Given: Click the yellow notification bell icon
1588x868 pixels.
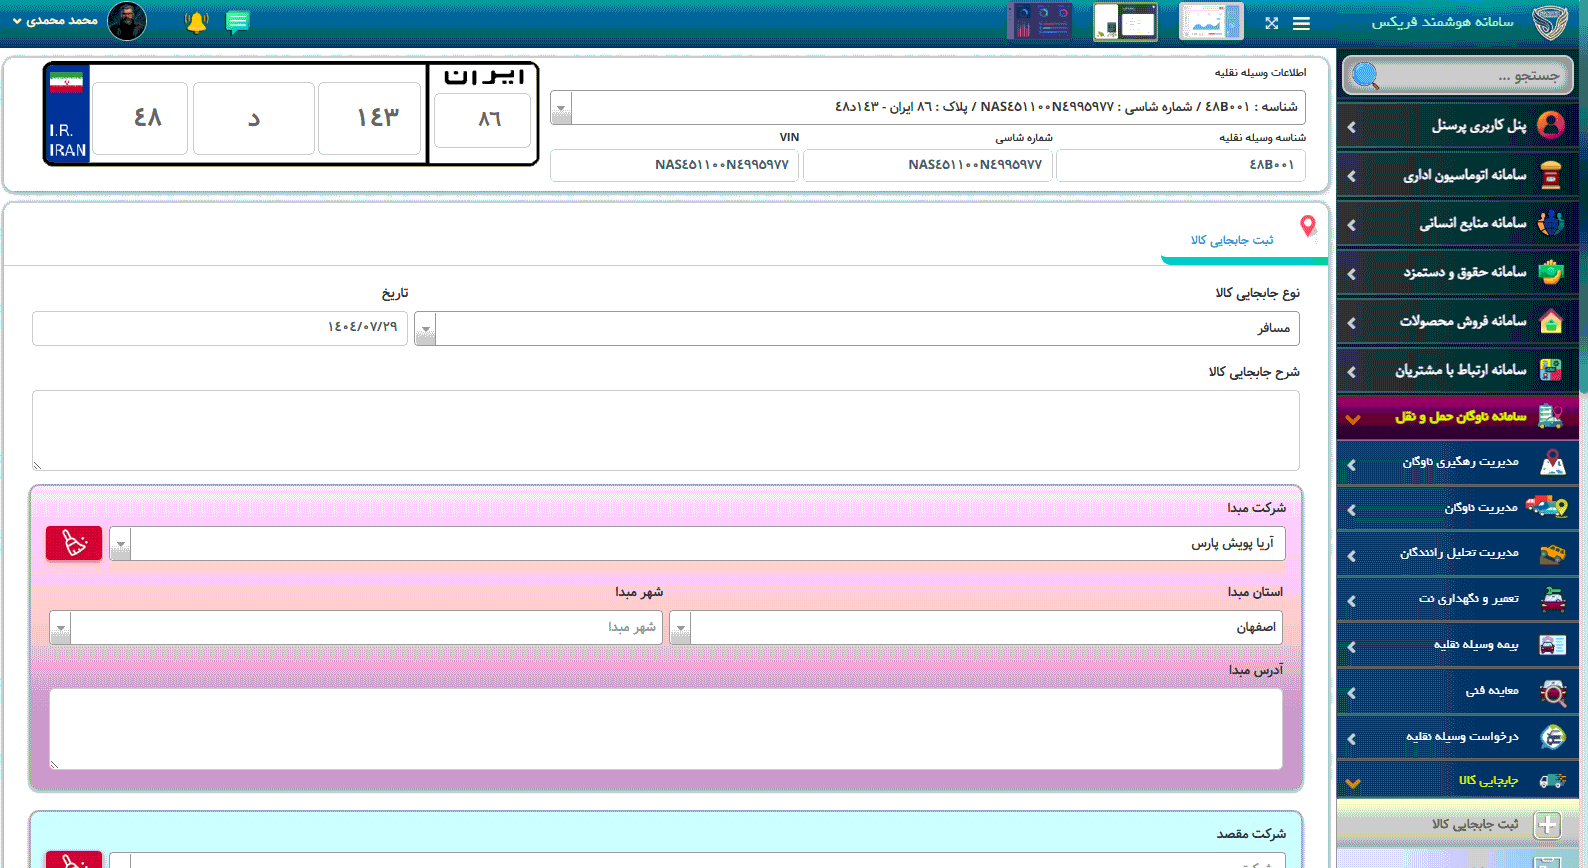Looking at the screenshot, I should (x=196, y=22).
